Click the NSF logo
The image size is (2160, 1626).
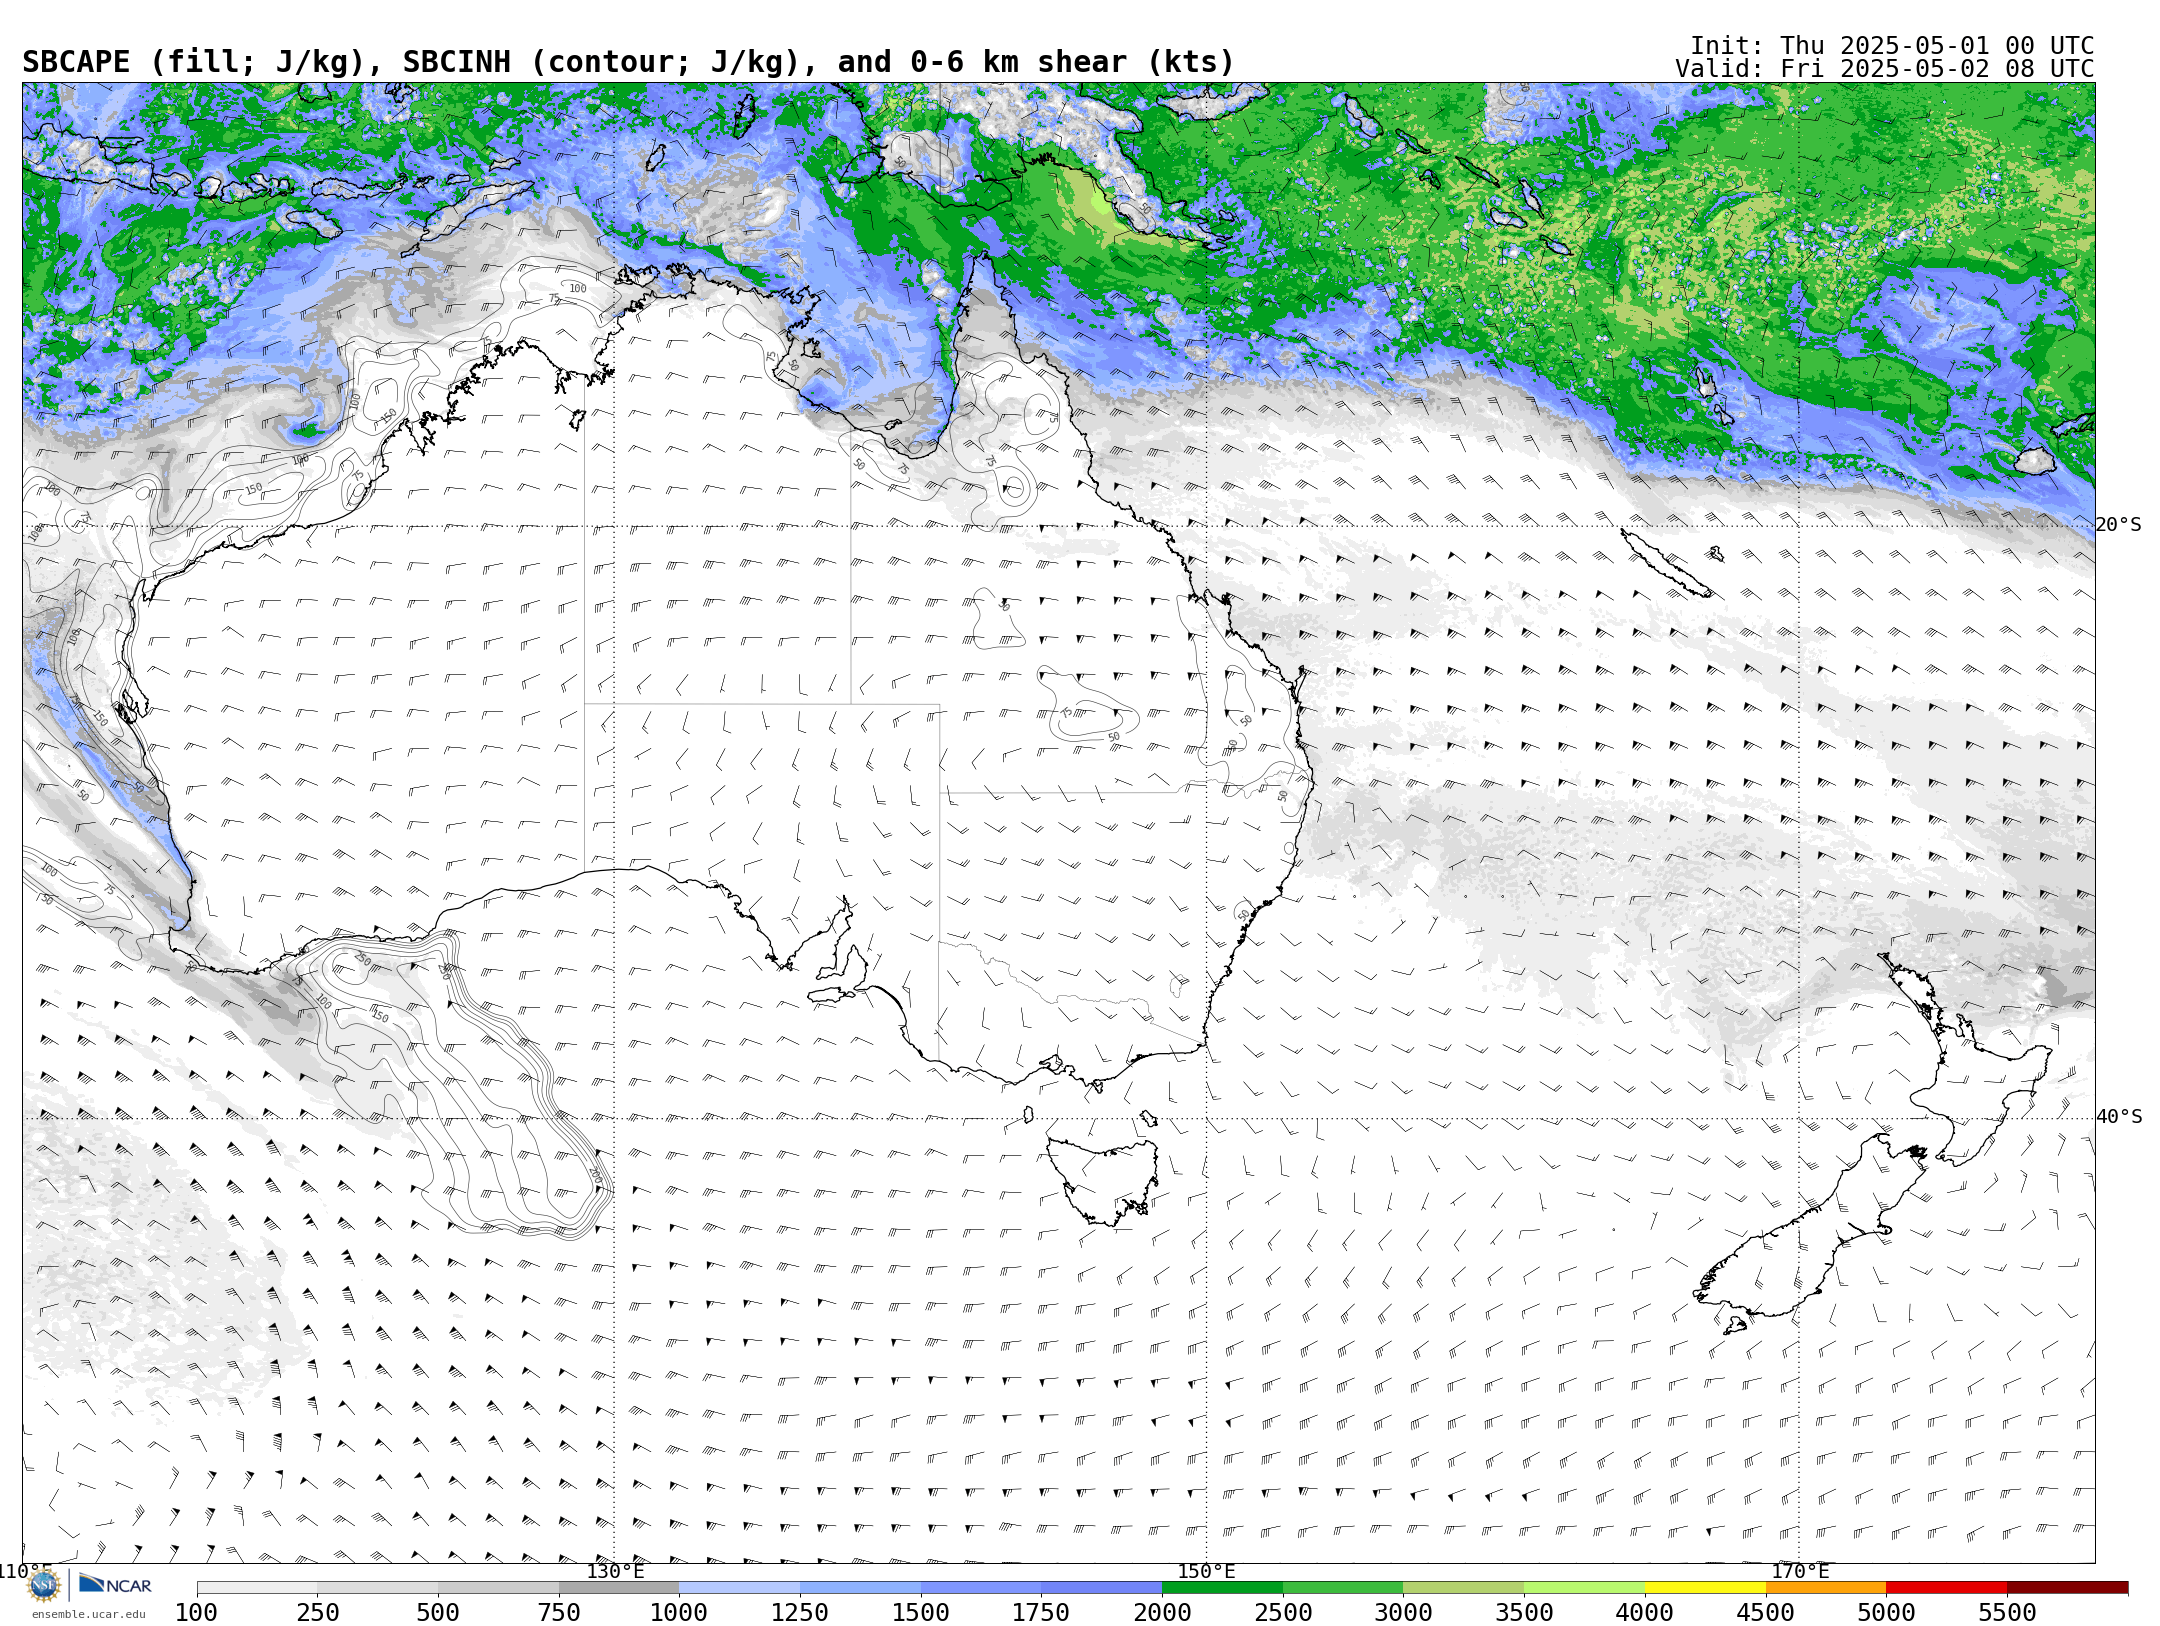point(45,1585)
